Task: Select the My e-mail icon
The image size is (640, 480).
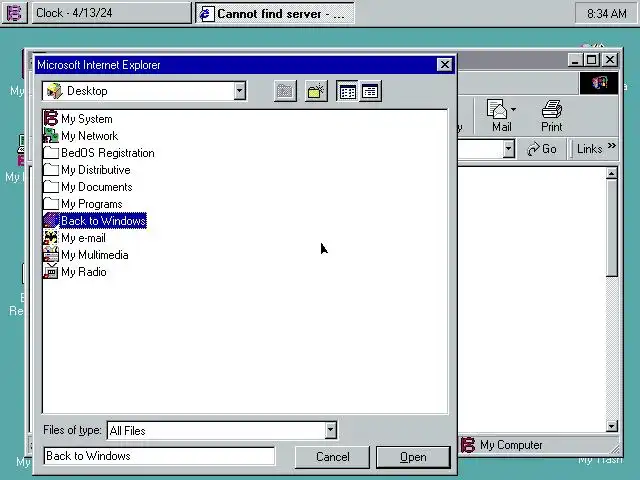Action: [51, 238]
